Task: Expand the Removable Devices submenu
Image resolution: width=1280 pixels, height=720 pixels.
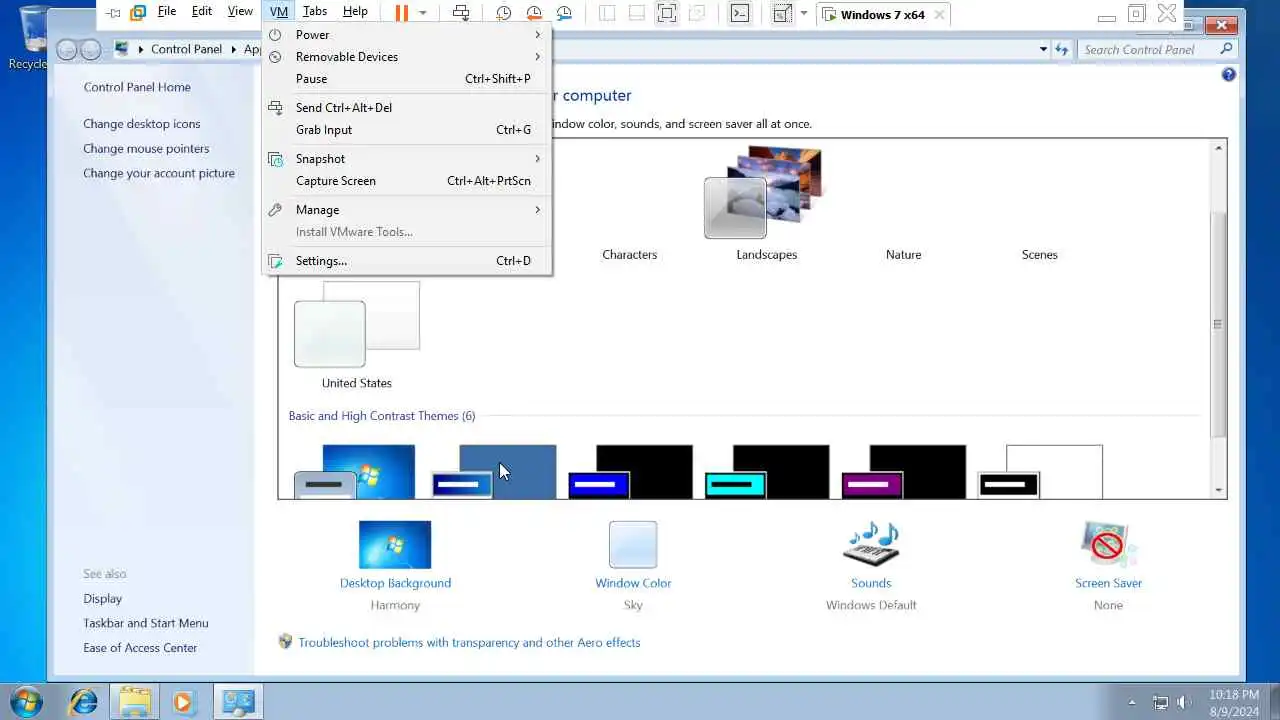Action: (x=406, y=57)
